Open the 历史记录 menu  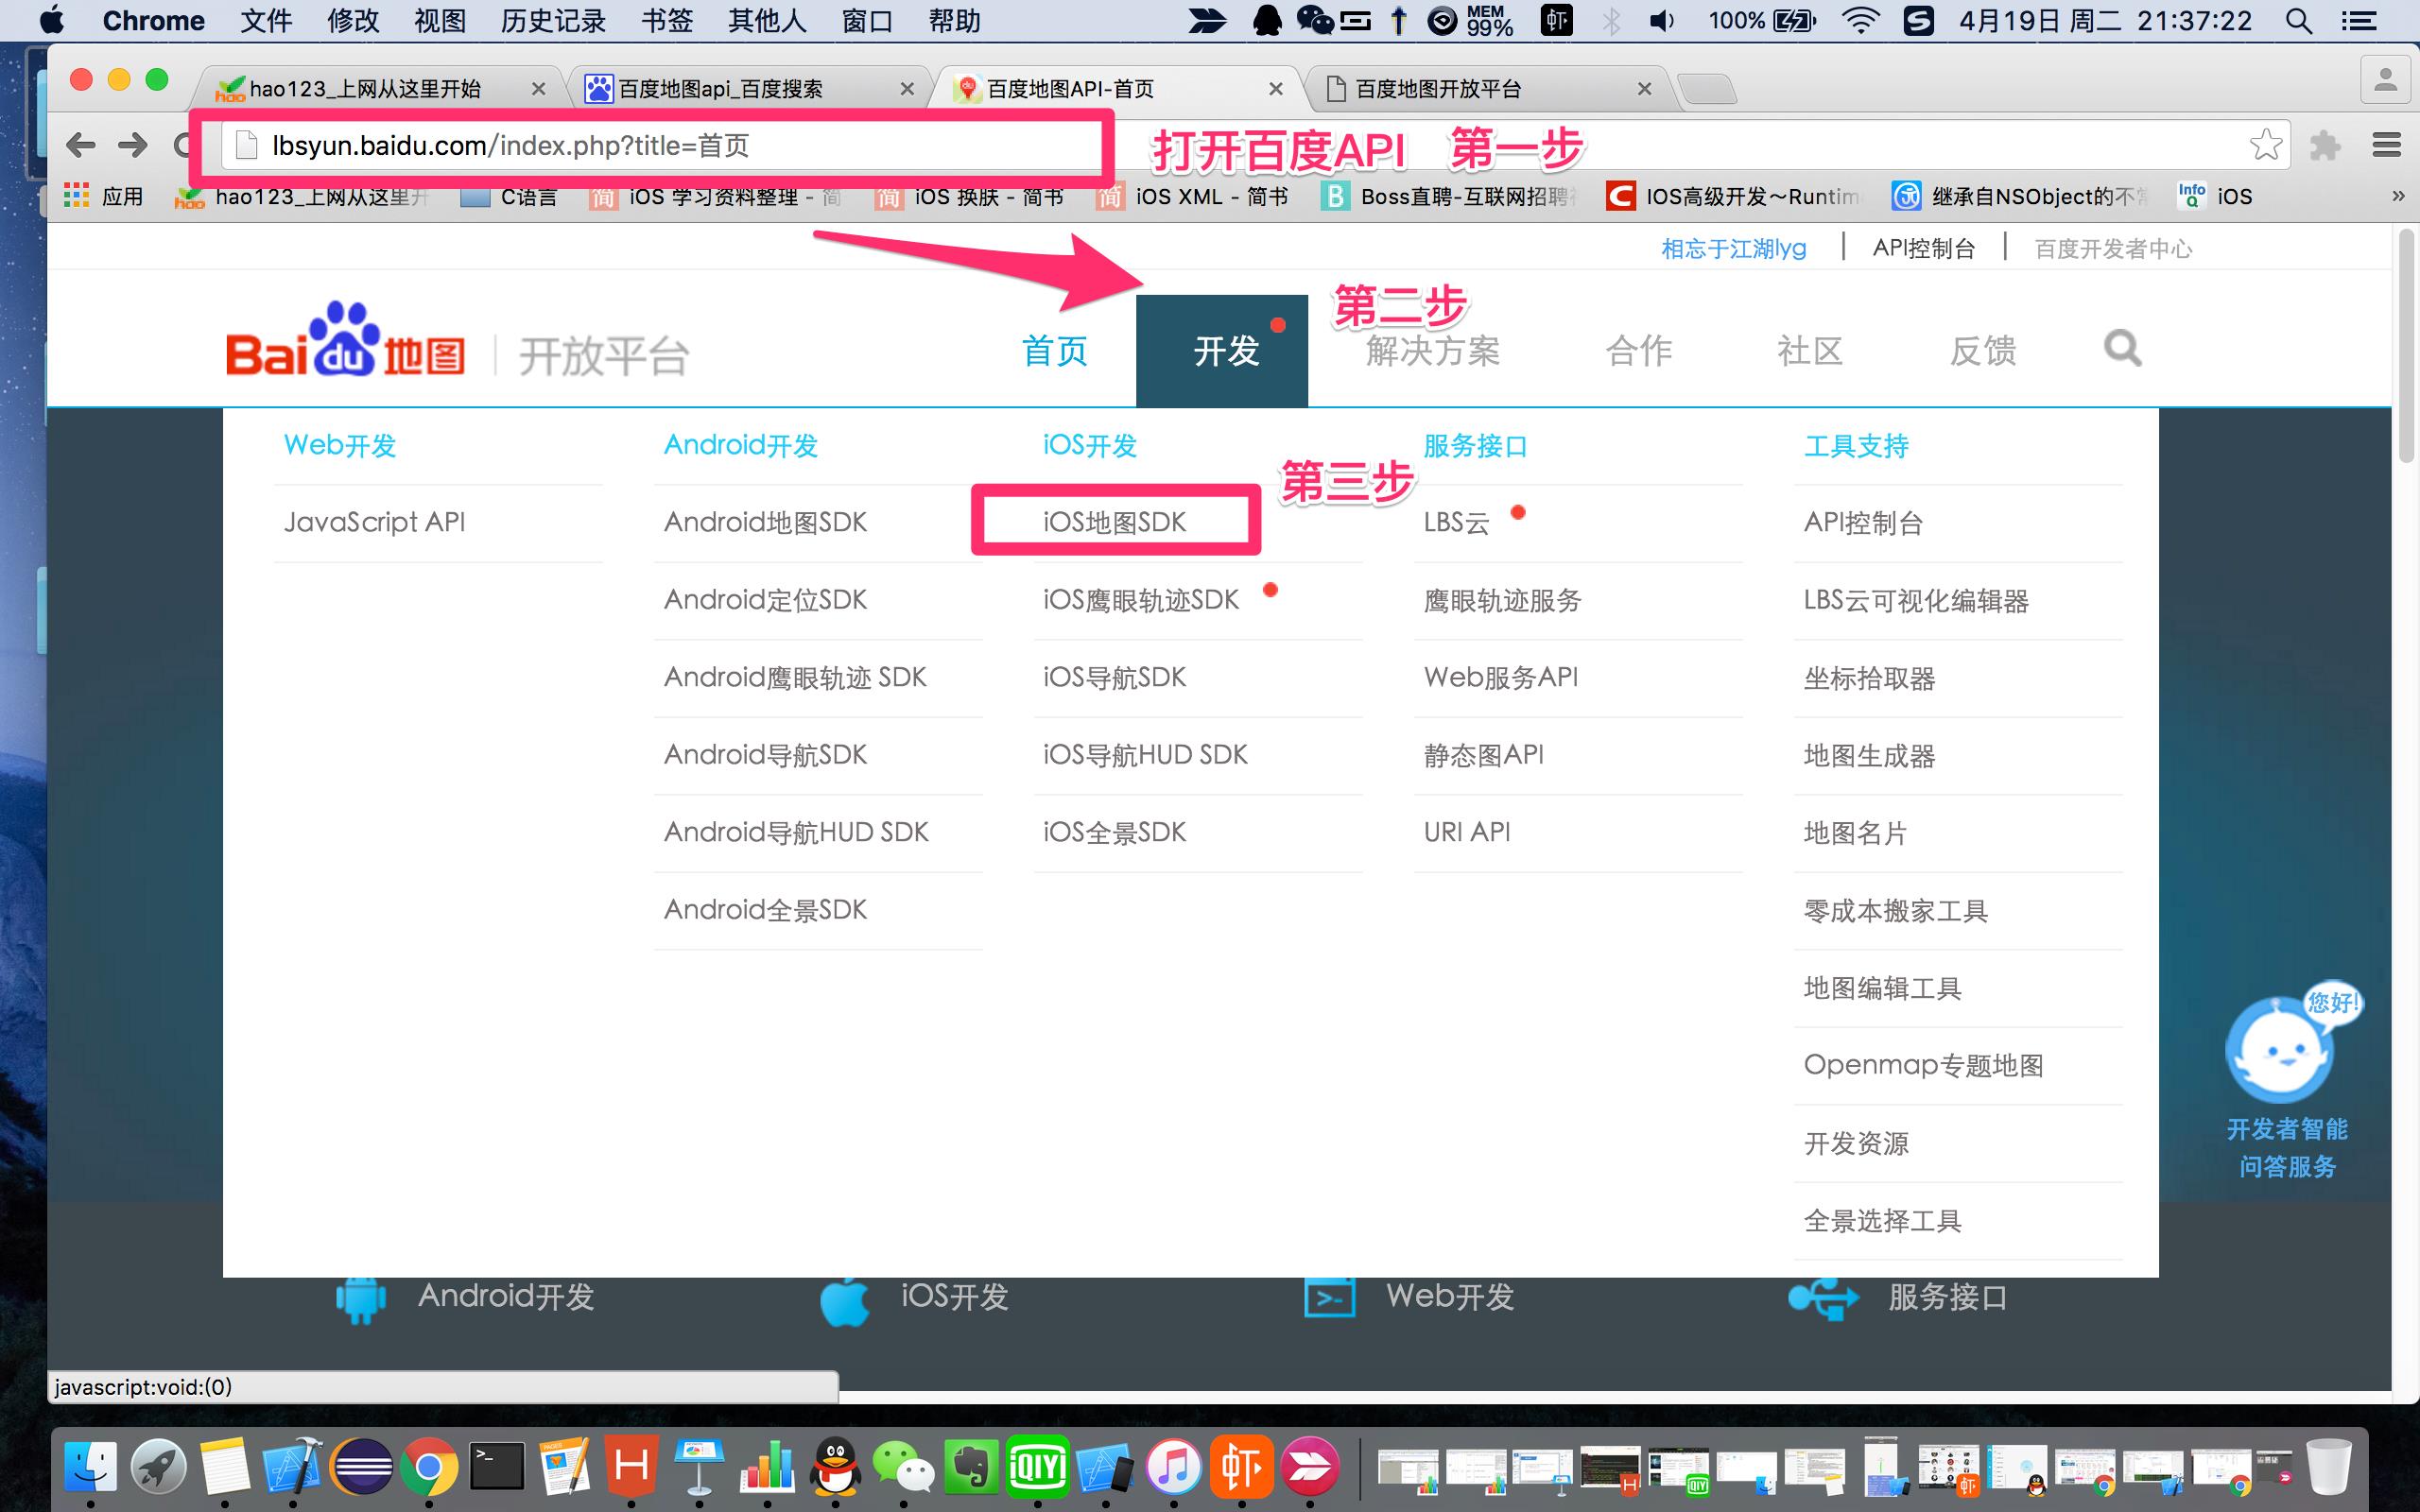tap(553, 21)
